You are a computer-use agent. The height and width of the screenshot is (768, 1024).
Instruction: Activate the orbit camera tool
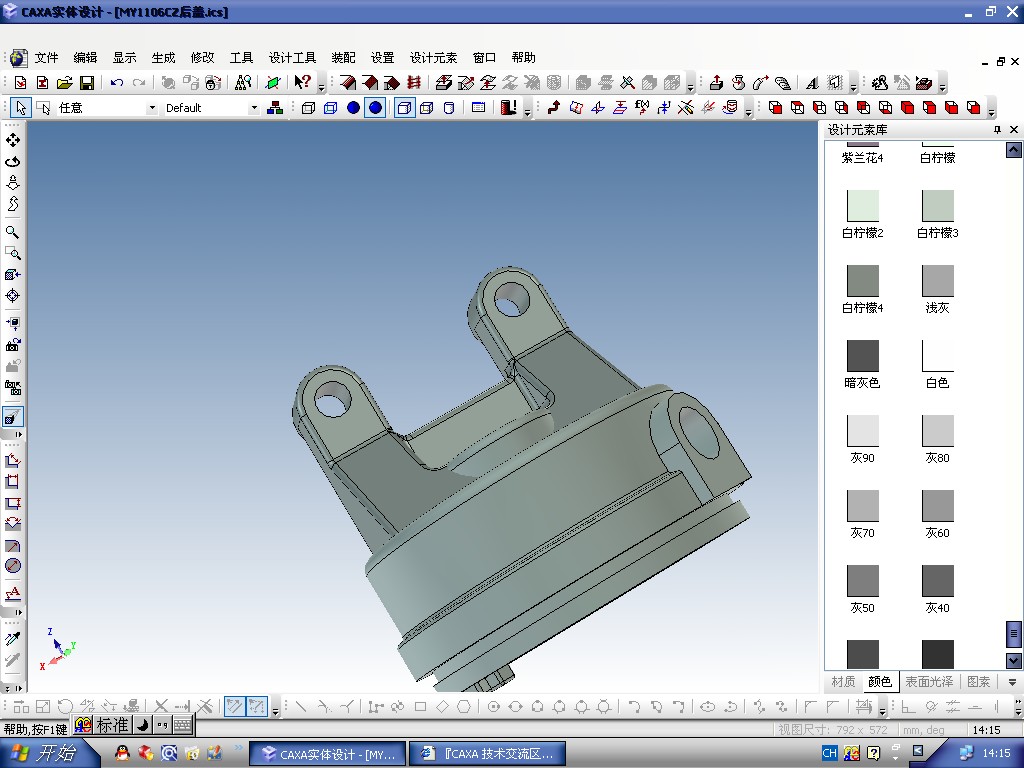pyautogui.click(x=12, y=161)
